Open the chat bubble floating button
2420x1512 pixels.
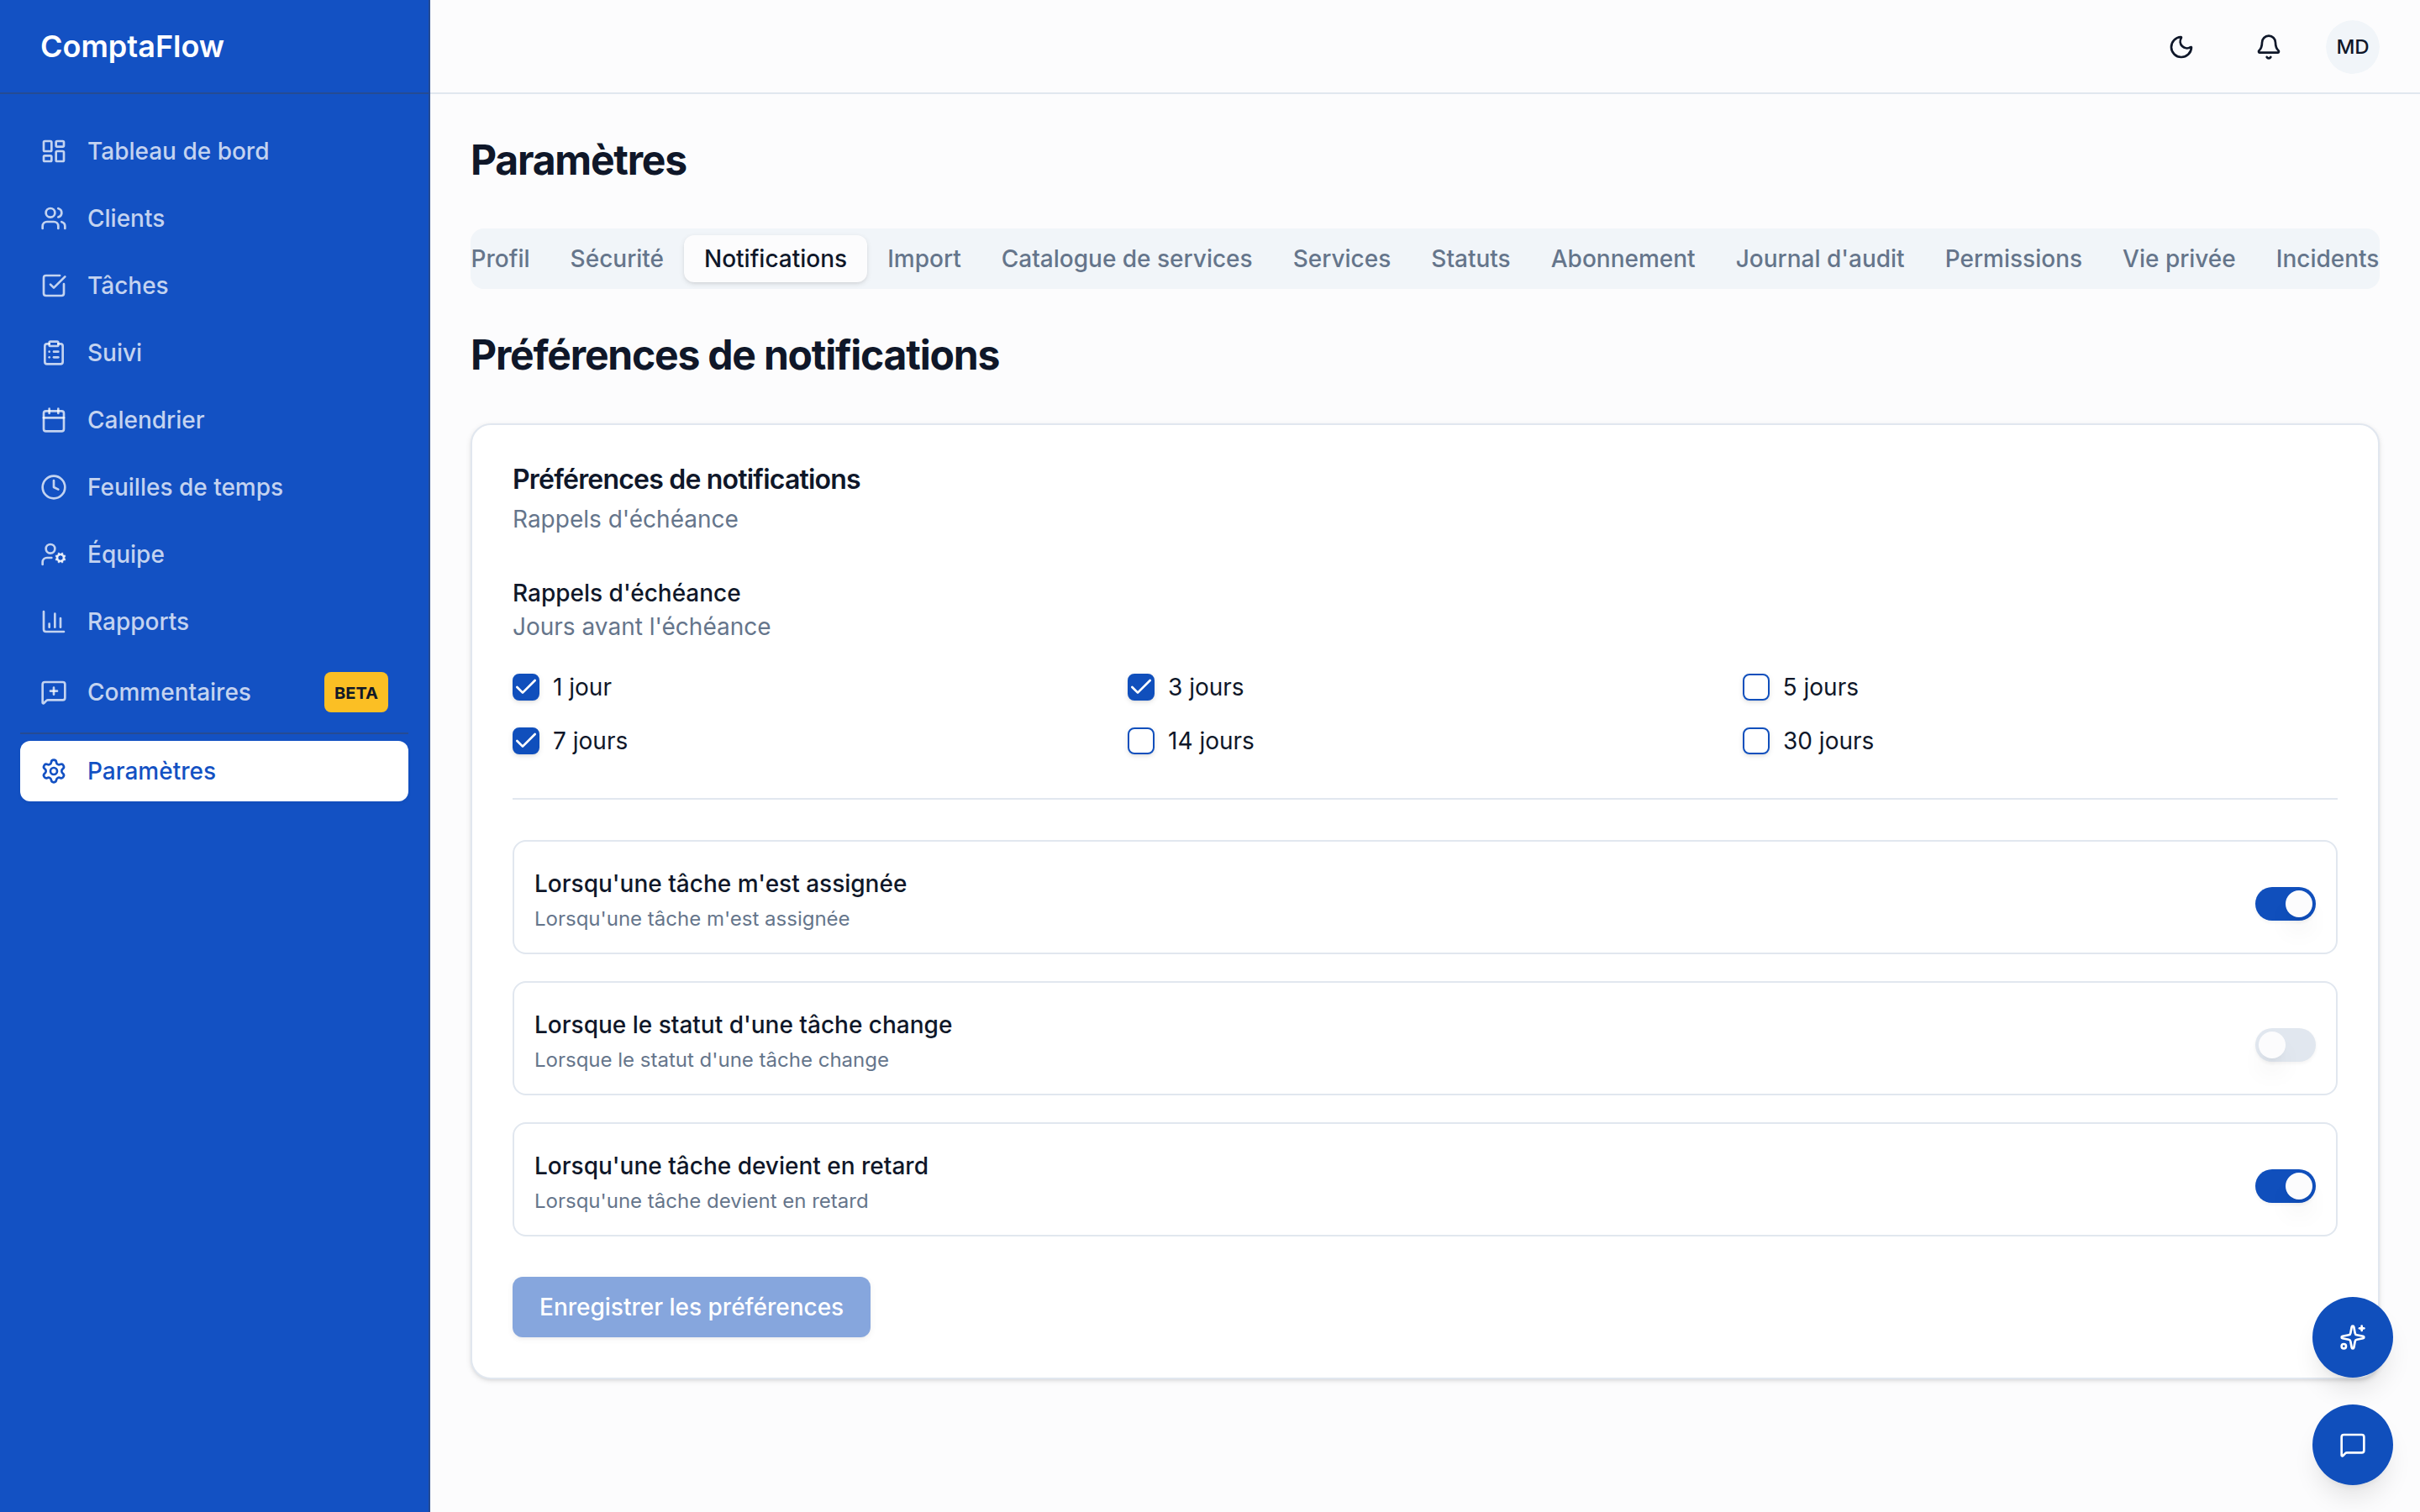2352,1445
